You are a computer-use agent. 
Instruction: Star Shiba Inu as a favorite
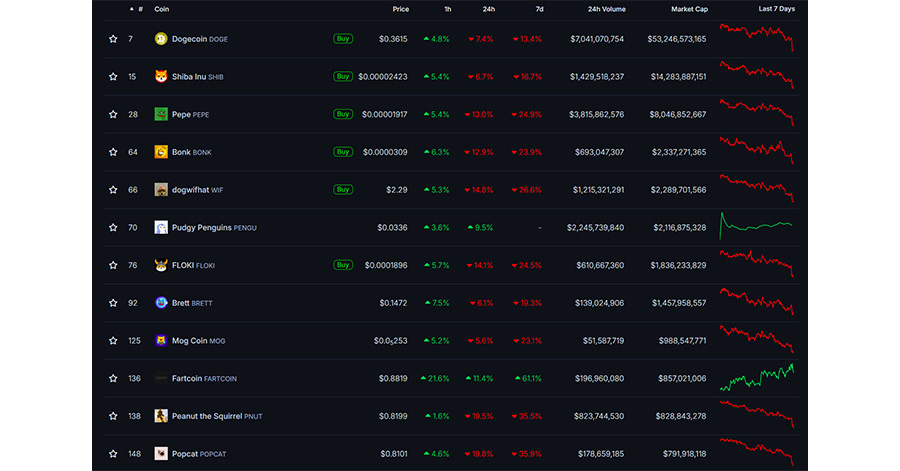click(113, 77)
